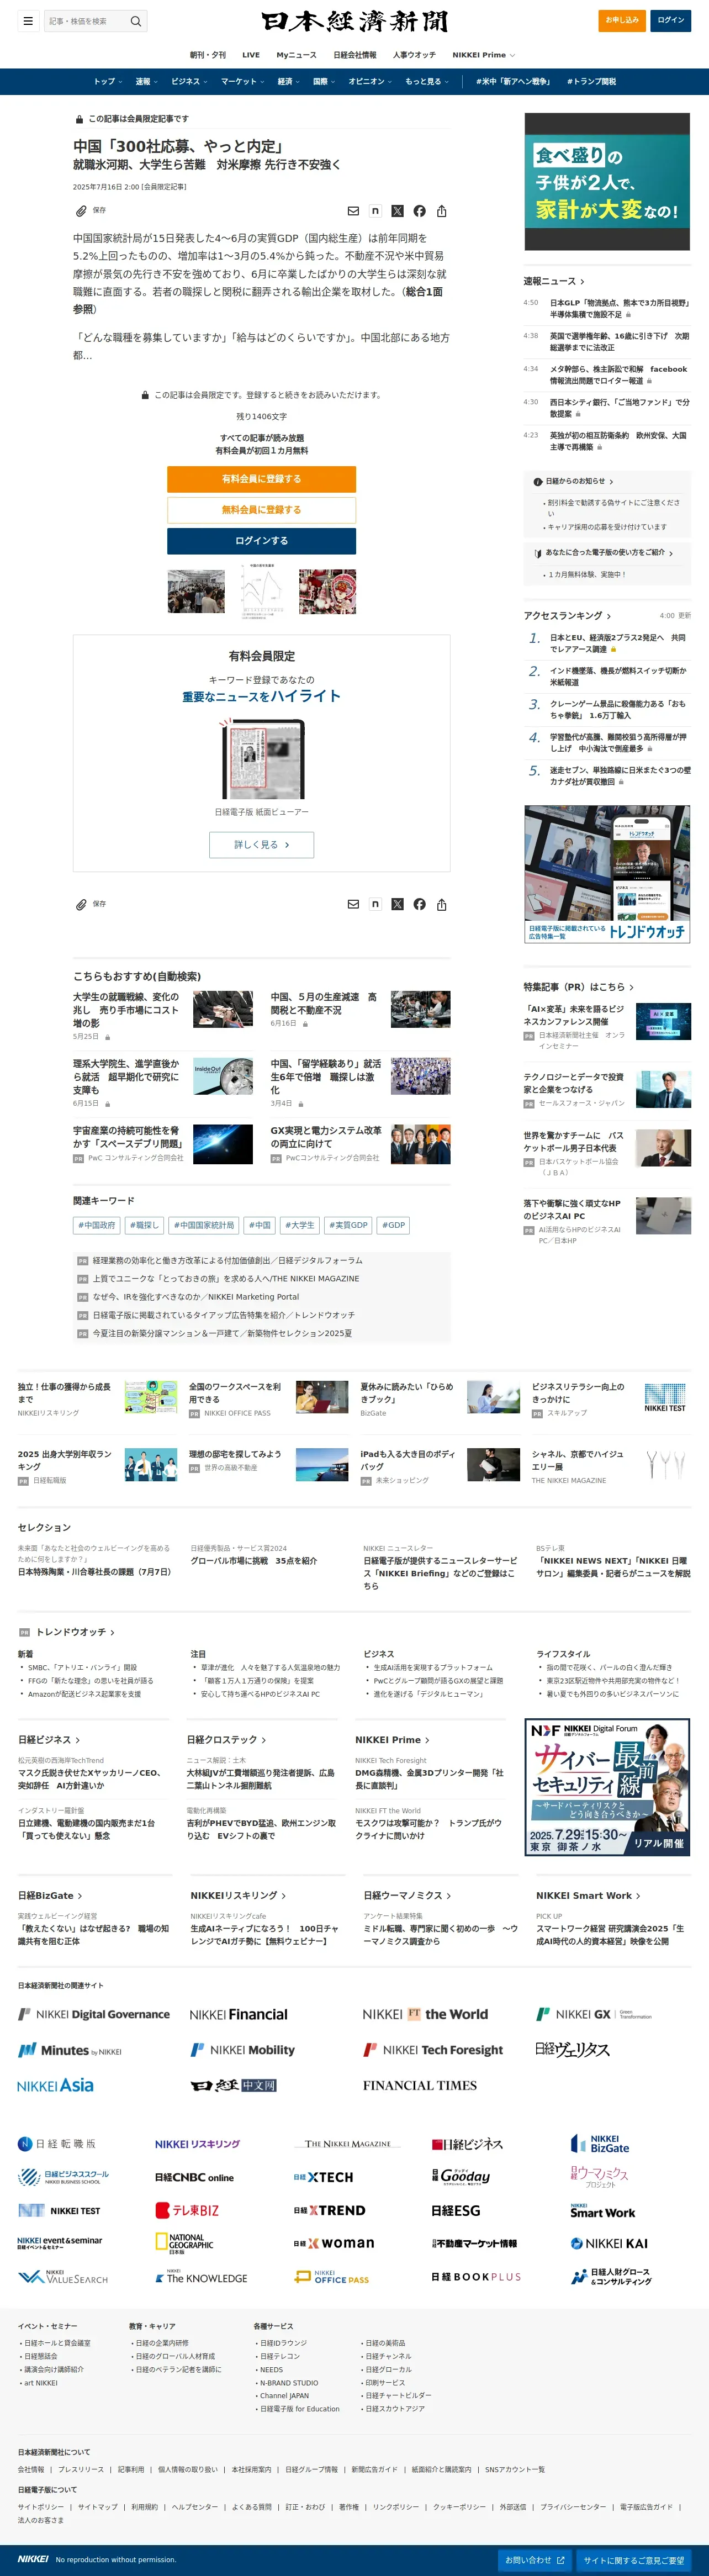Click the save clip icon above こちらもおすすめ section
The width and height of the screenshot is (709, 2576).
click(81, 904)
